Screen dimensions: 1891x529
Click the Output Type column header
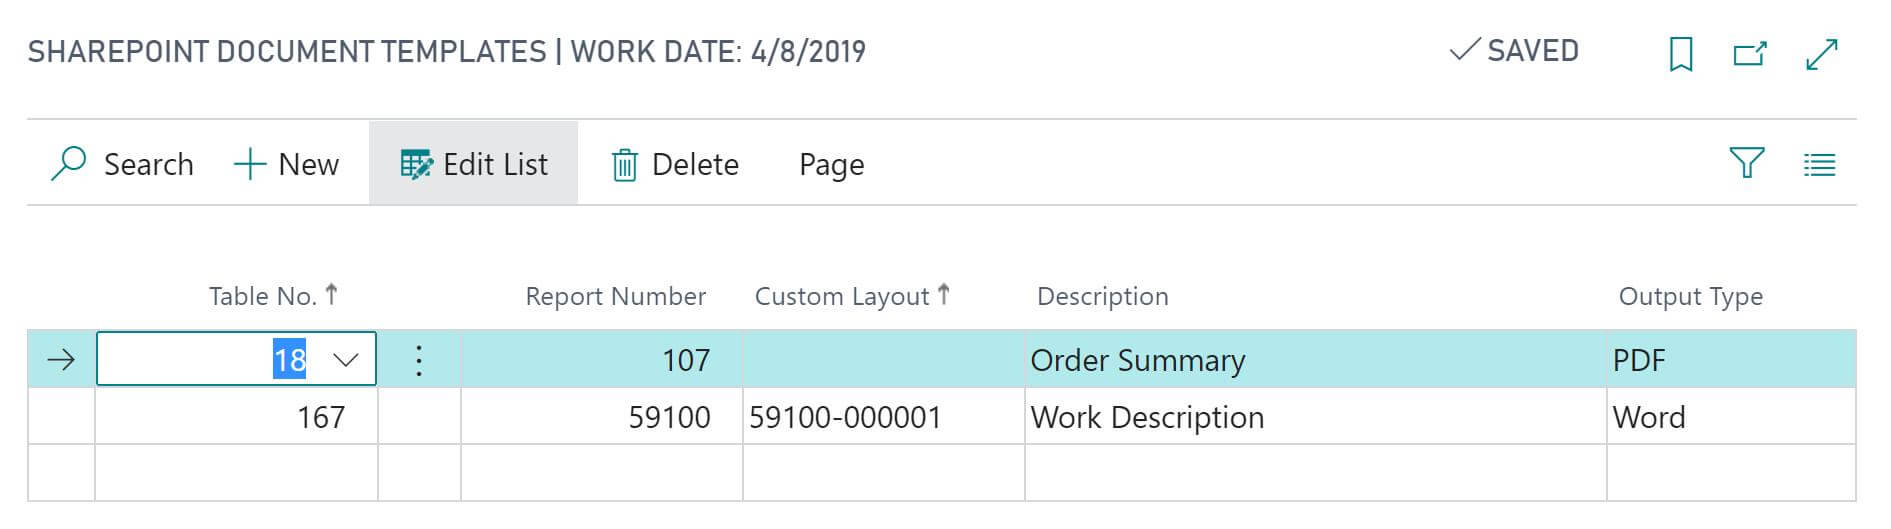1690,296
